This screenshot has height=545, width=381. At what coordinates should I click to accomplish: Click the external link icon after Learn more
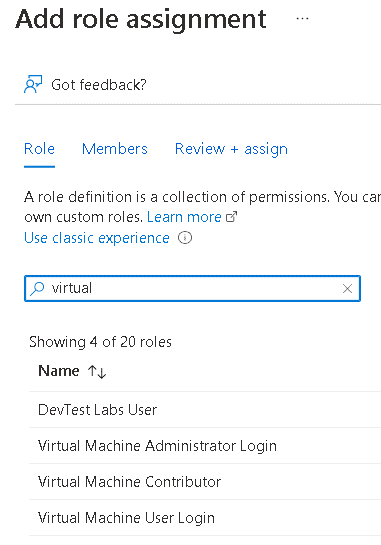(x=232, y=217)
